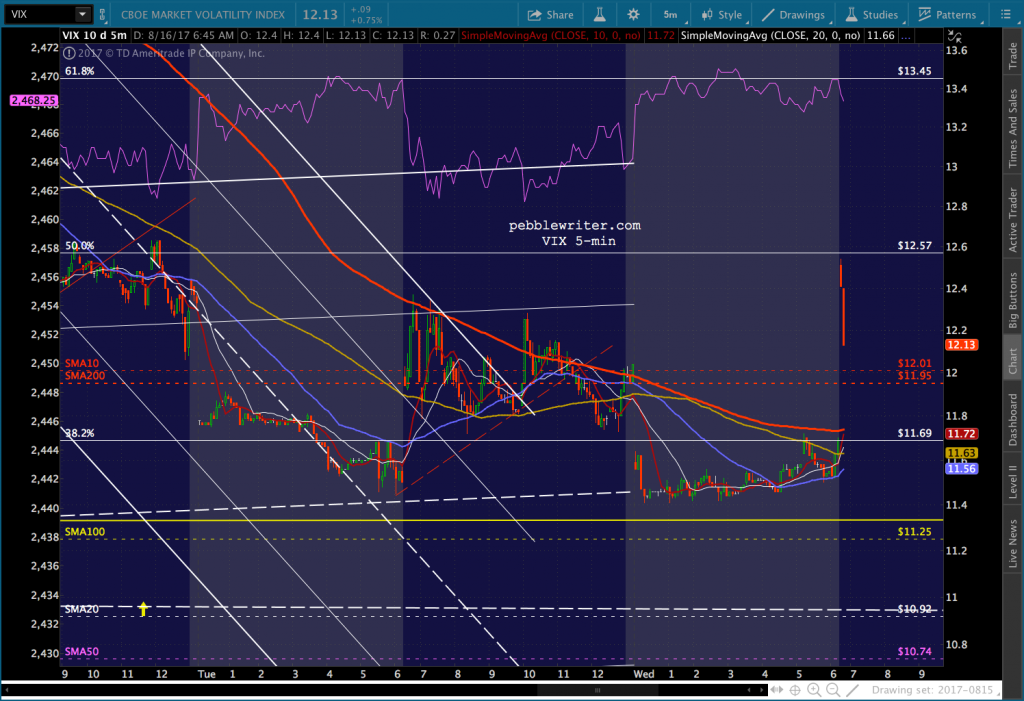1024x701 pixels.
Task: Click the pebblewriter.com chart annotation
Action: (575, 225)
